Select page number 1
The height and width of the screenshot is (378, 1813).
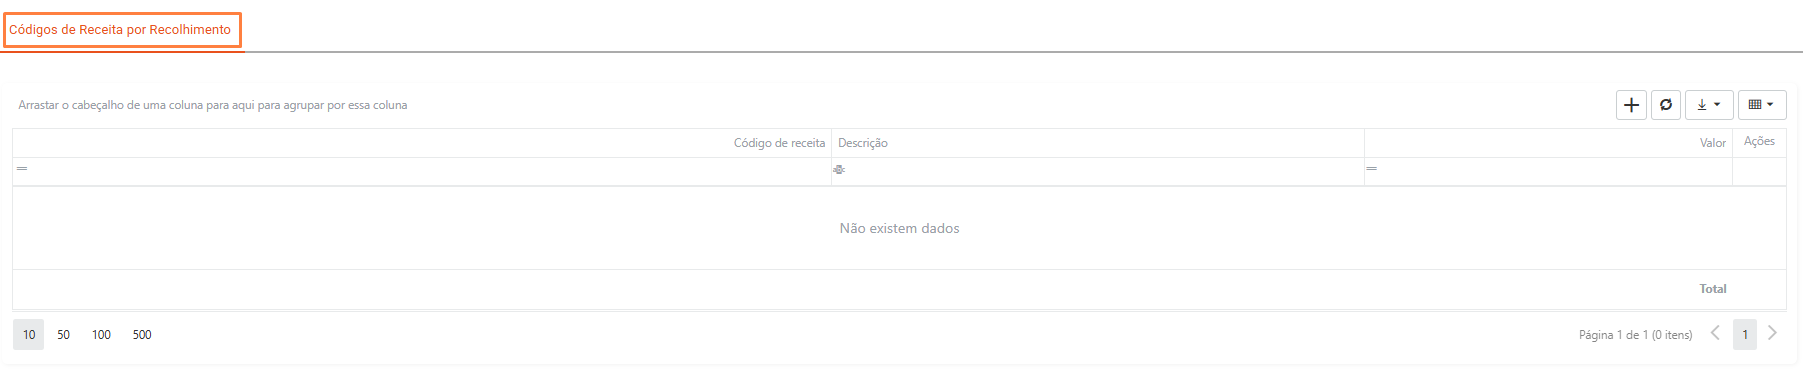coord(1745,335)
